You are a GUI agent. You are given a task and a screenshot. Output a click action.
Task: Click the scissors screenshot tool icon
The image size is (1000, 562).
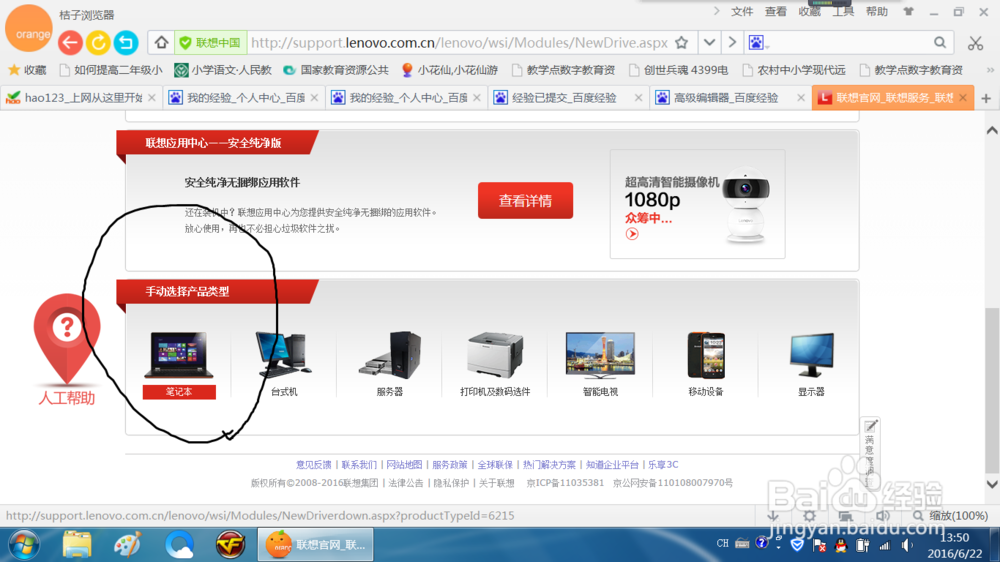975,43
